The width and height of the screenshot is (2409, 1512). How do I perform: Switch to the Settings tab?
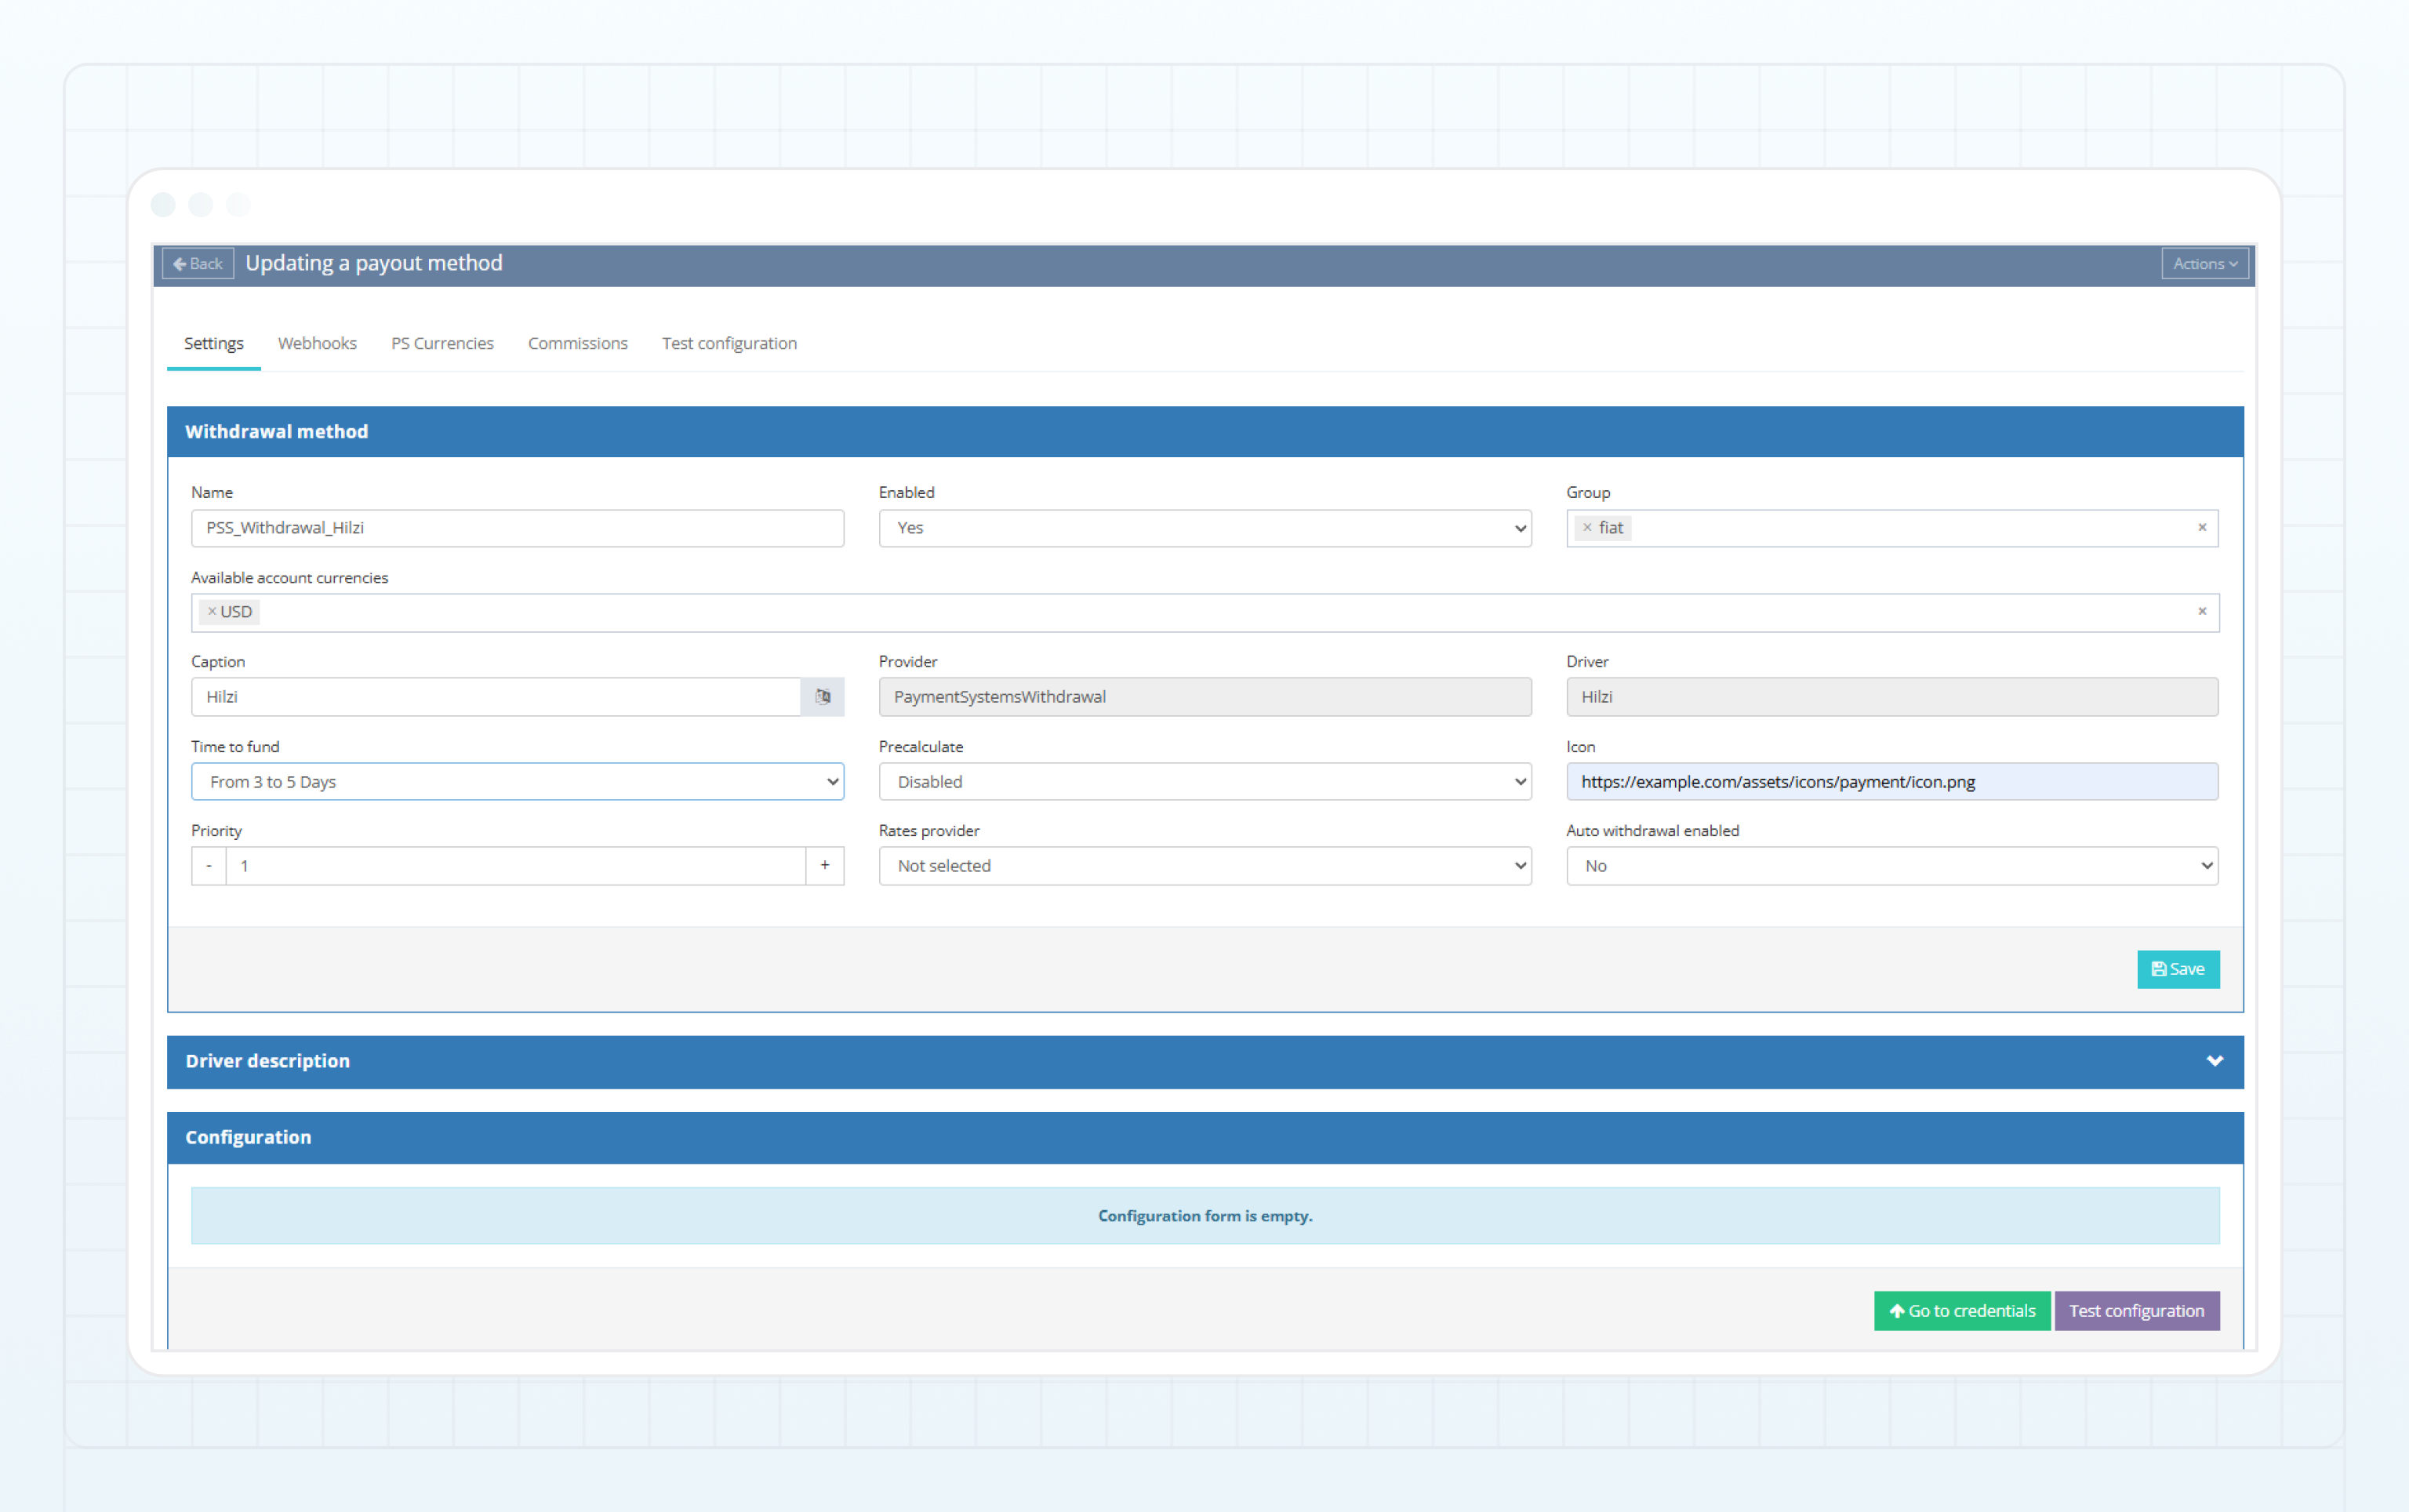click(x=214, y=343)
